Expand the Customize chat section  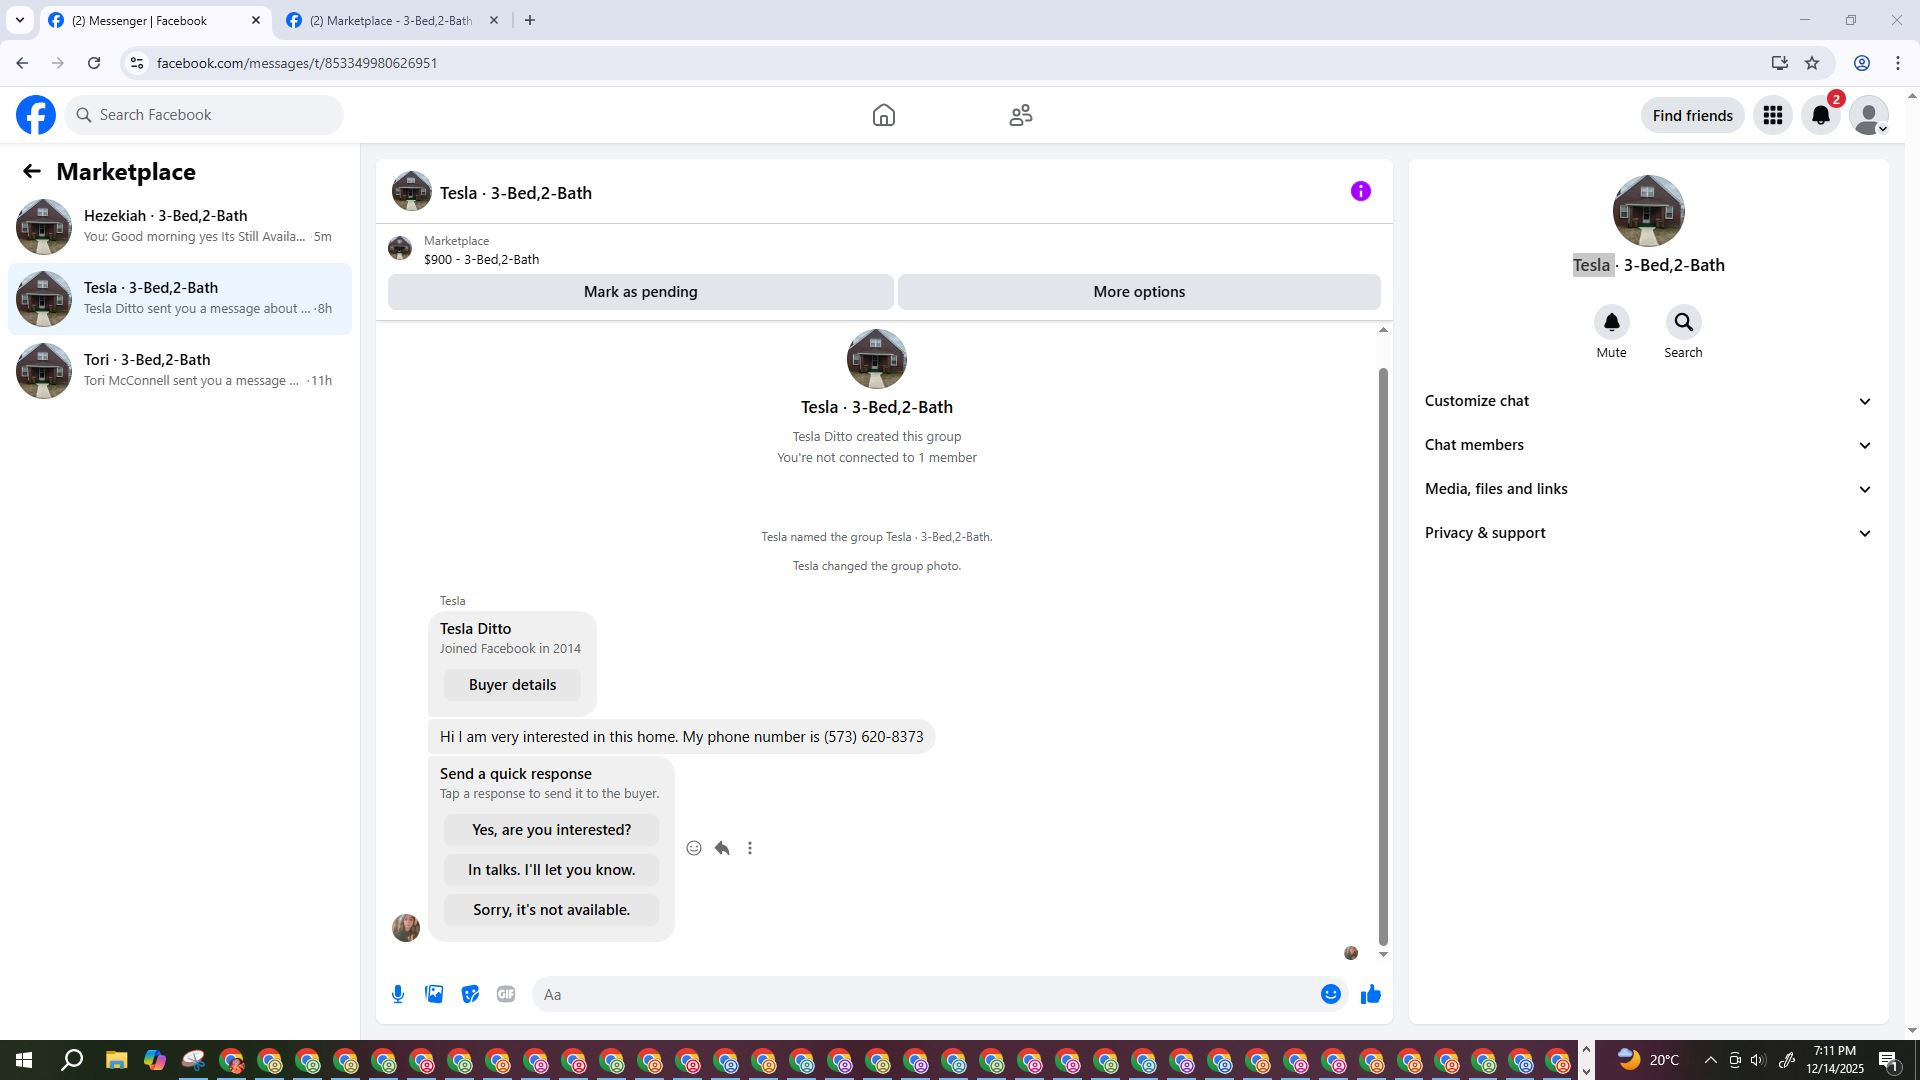(x=1647, y=401)
